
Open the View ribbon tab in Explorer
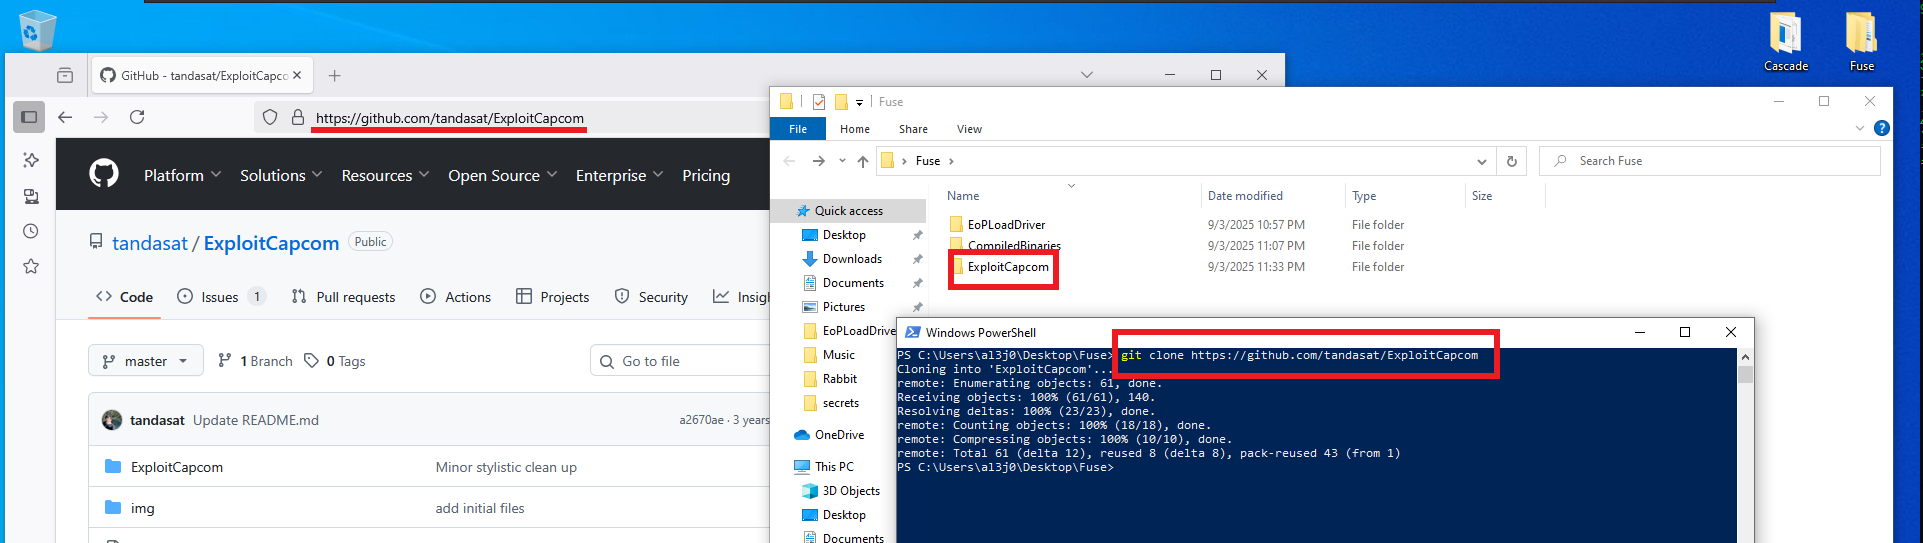[969, 129]
